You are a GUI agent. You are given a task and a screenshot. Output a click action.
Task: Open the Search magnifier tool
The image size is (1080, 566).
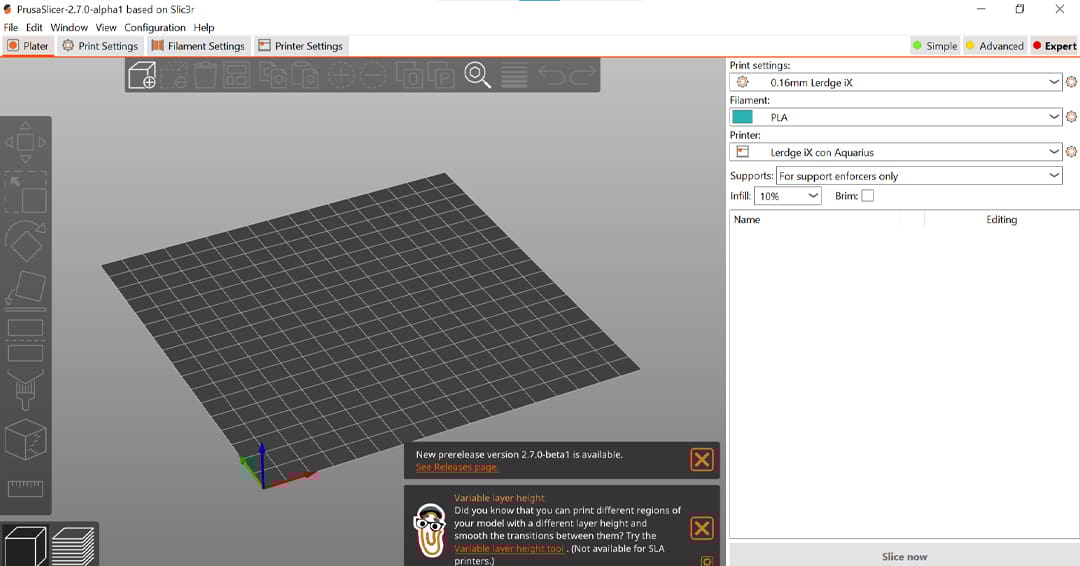point(477,75)
